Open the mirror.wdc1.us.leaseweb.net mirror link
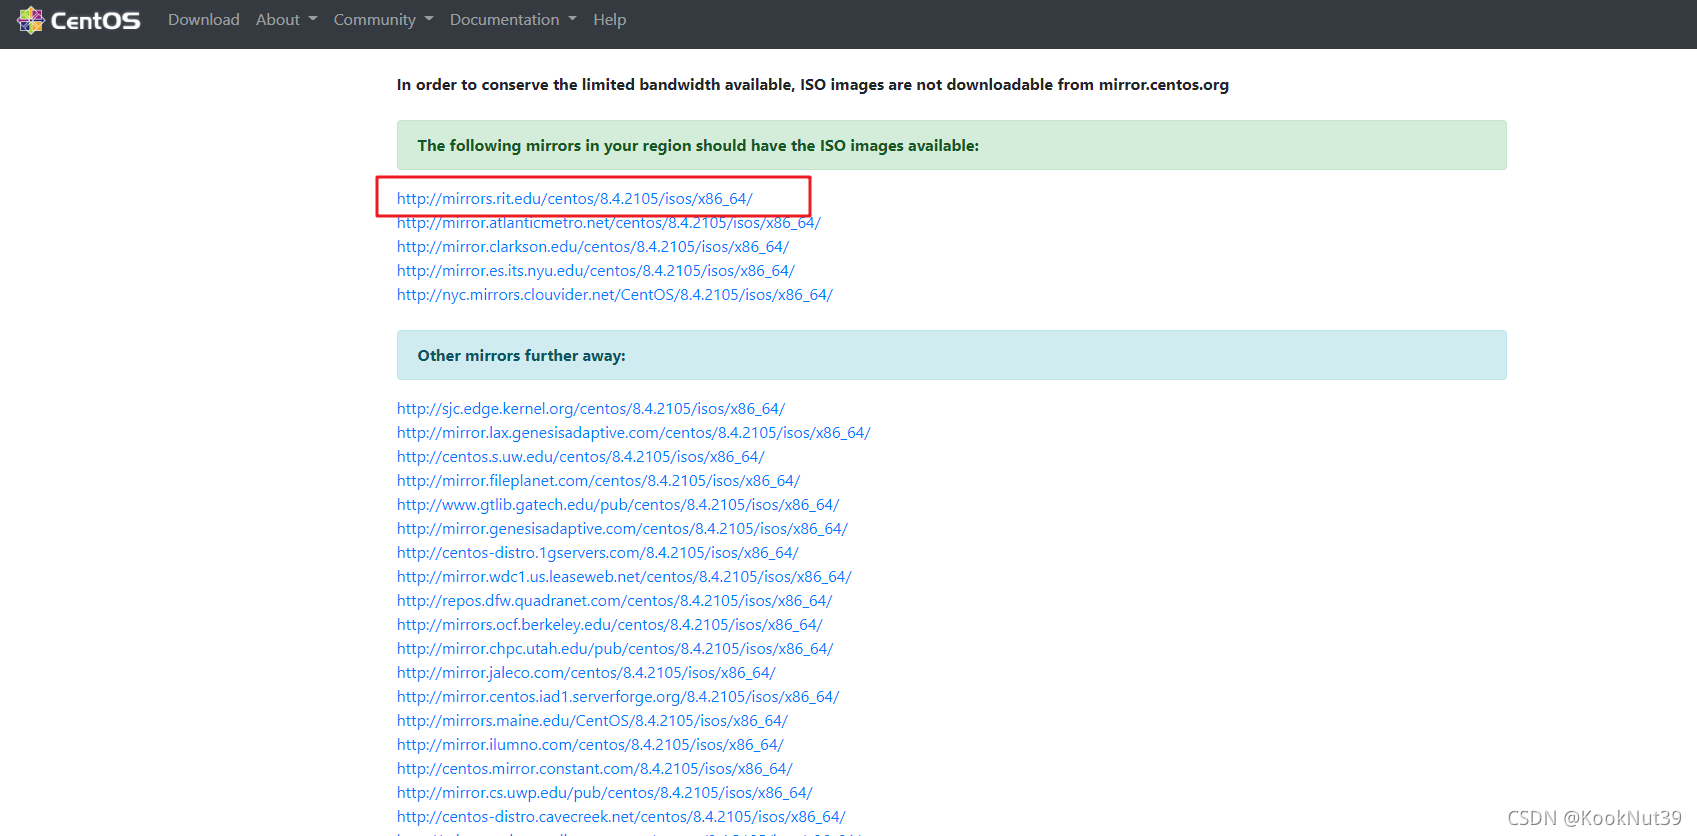Screen dimensions: 1697x836 (x=624, y=577)
